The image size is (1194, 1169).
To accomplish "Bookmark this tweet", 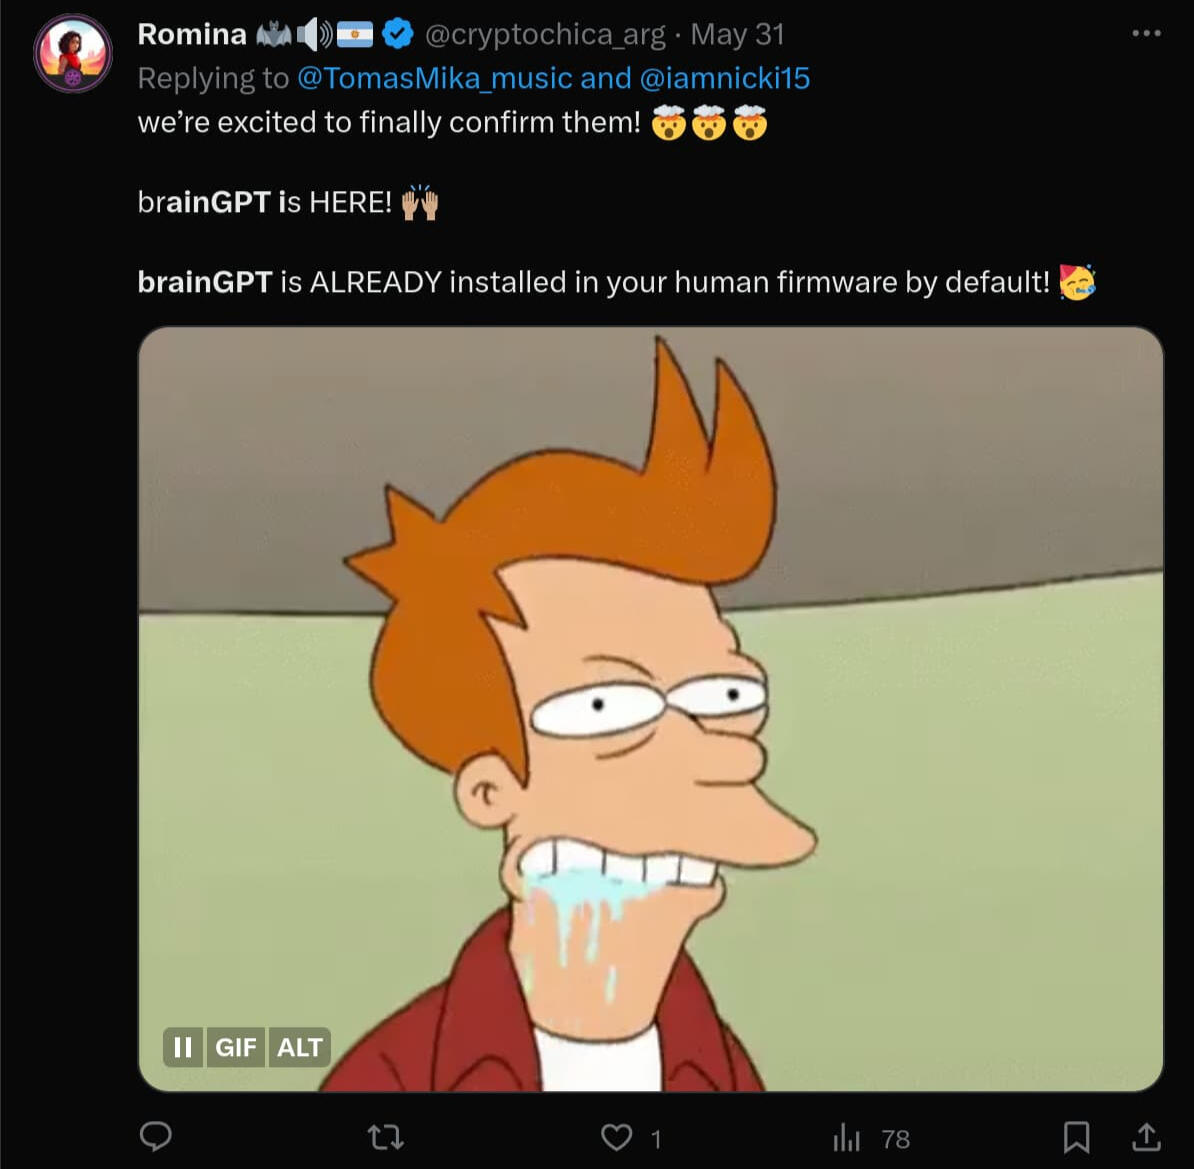I will pos(1076,1137).
